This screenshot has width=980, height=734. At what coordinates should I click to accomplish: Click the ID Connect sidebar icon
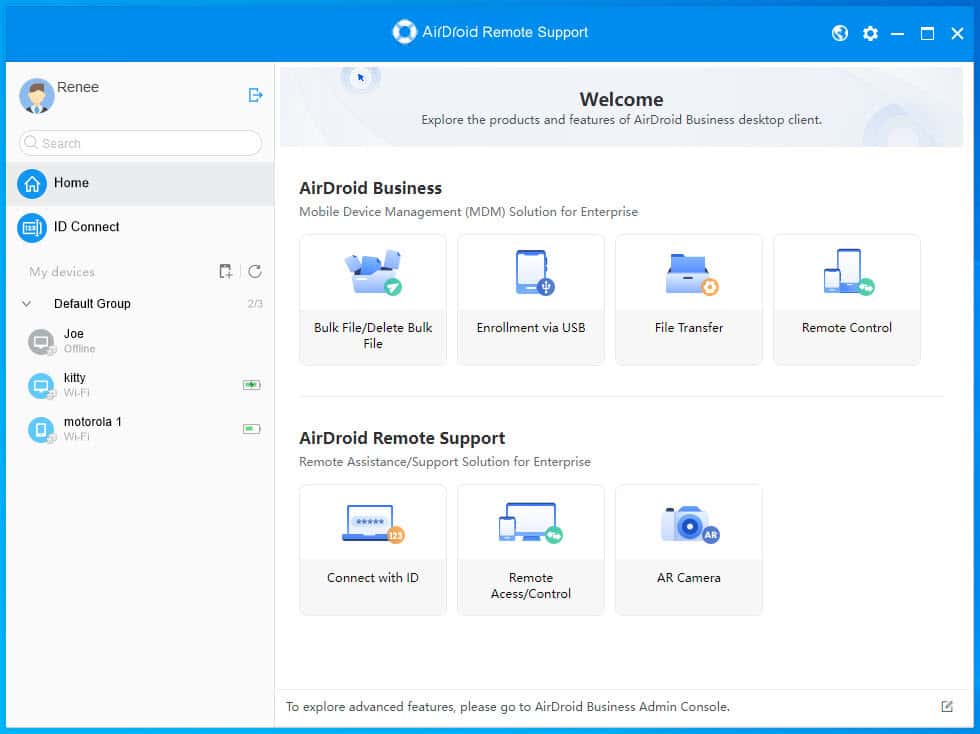pos(32,228)
